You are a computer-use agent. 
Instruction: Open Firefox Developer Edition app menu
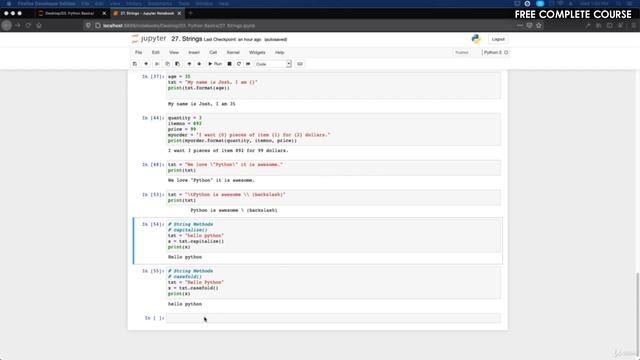click(46, 3)
